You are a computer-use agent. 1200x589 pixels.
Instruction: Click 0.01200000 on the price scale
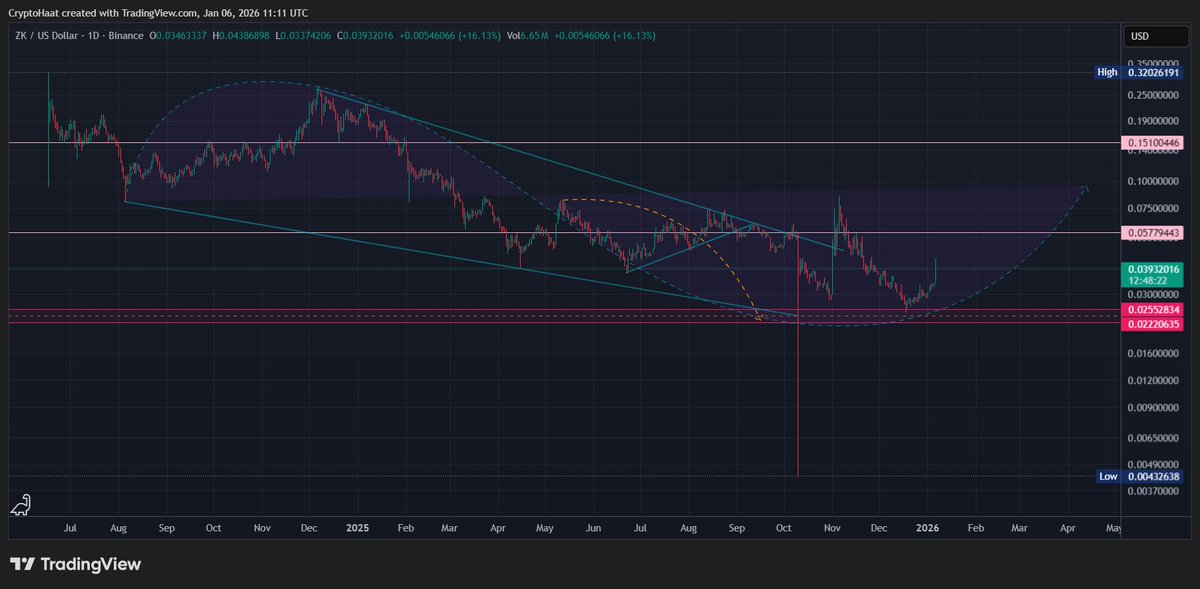point(1154,381)
